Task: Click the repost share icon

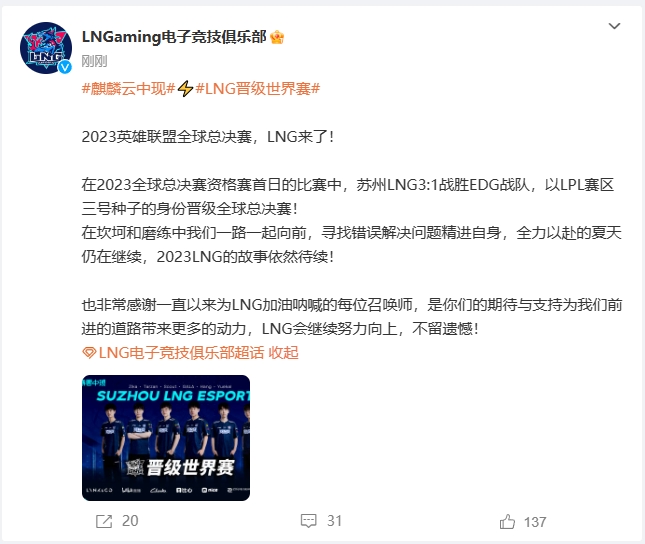Action: click(x=104, y=521)
